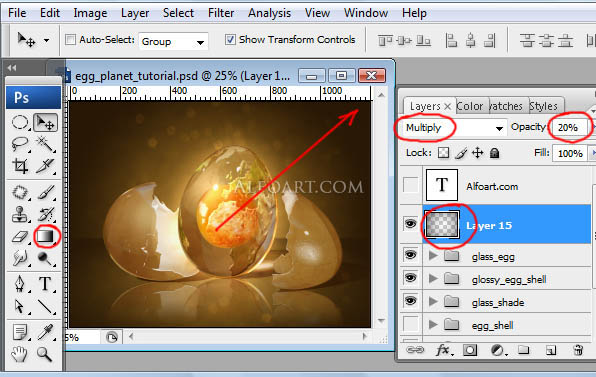596x377 pixels.
Task: Select the Elliptical Marquee tool
Action: [x=20, y=123]
